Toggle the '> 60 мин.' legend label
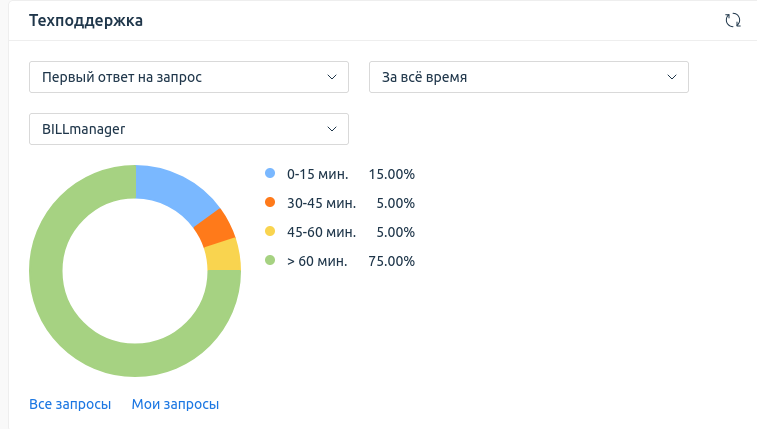 (x=317, y=261)
